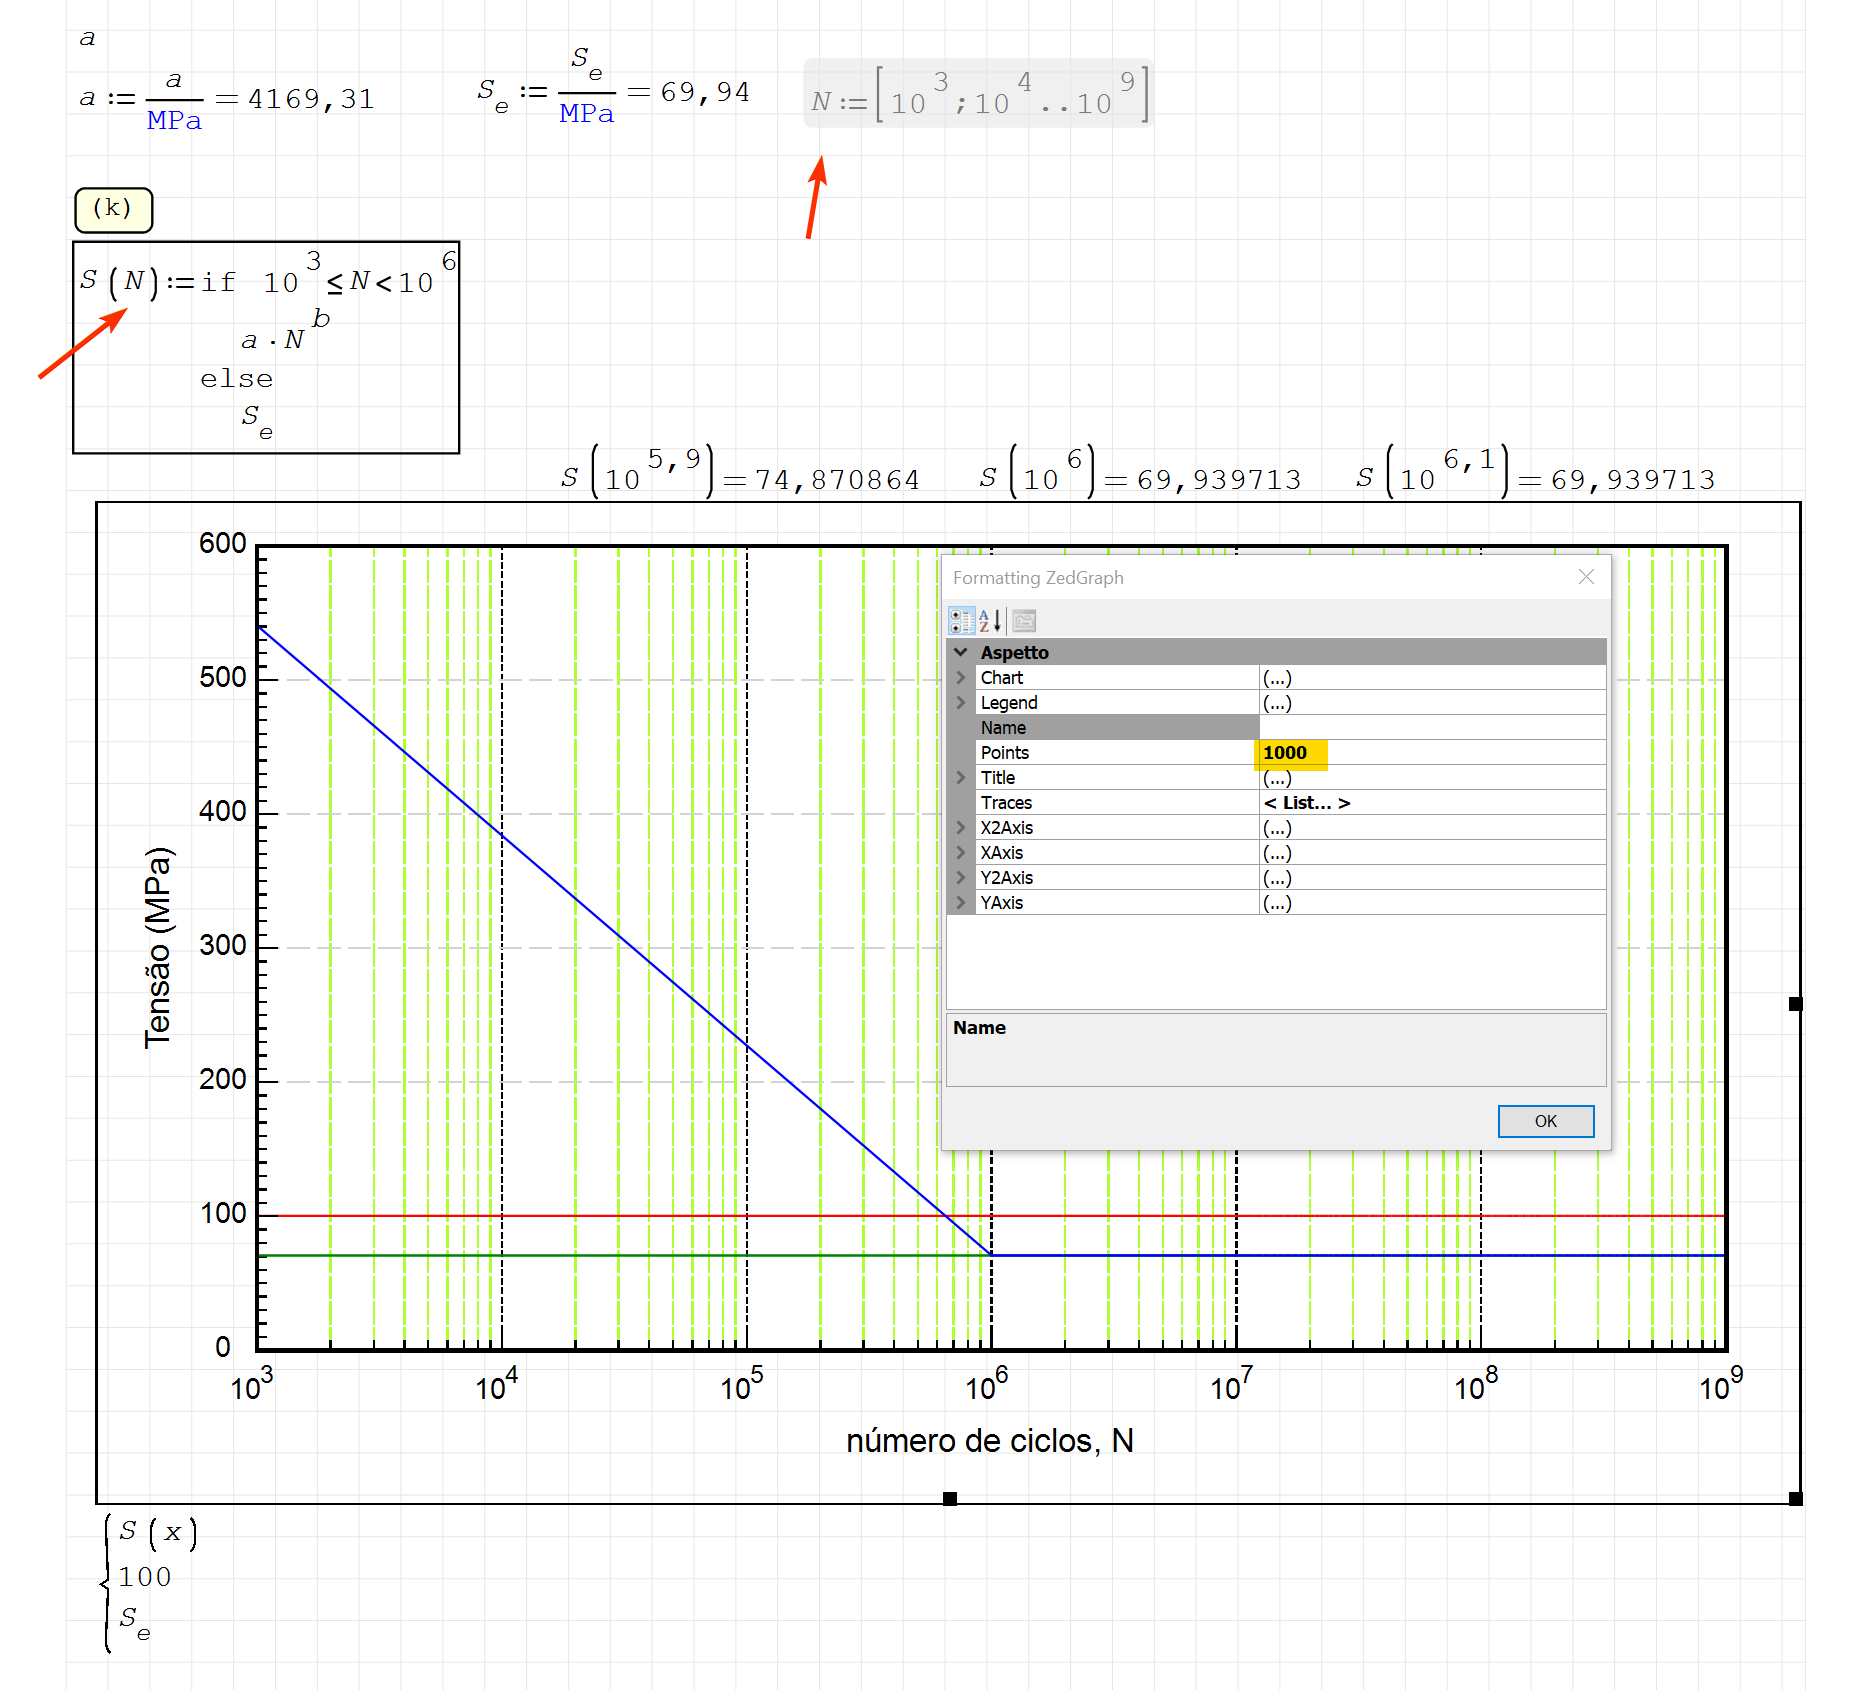Click the plot's right-edge resize handle

1795,1004
